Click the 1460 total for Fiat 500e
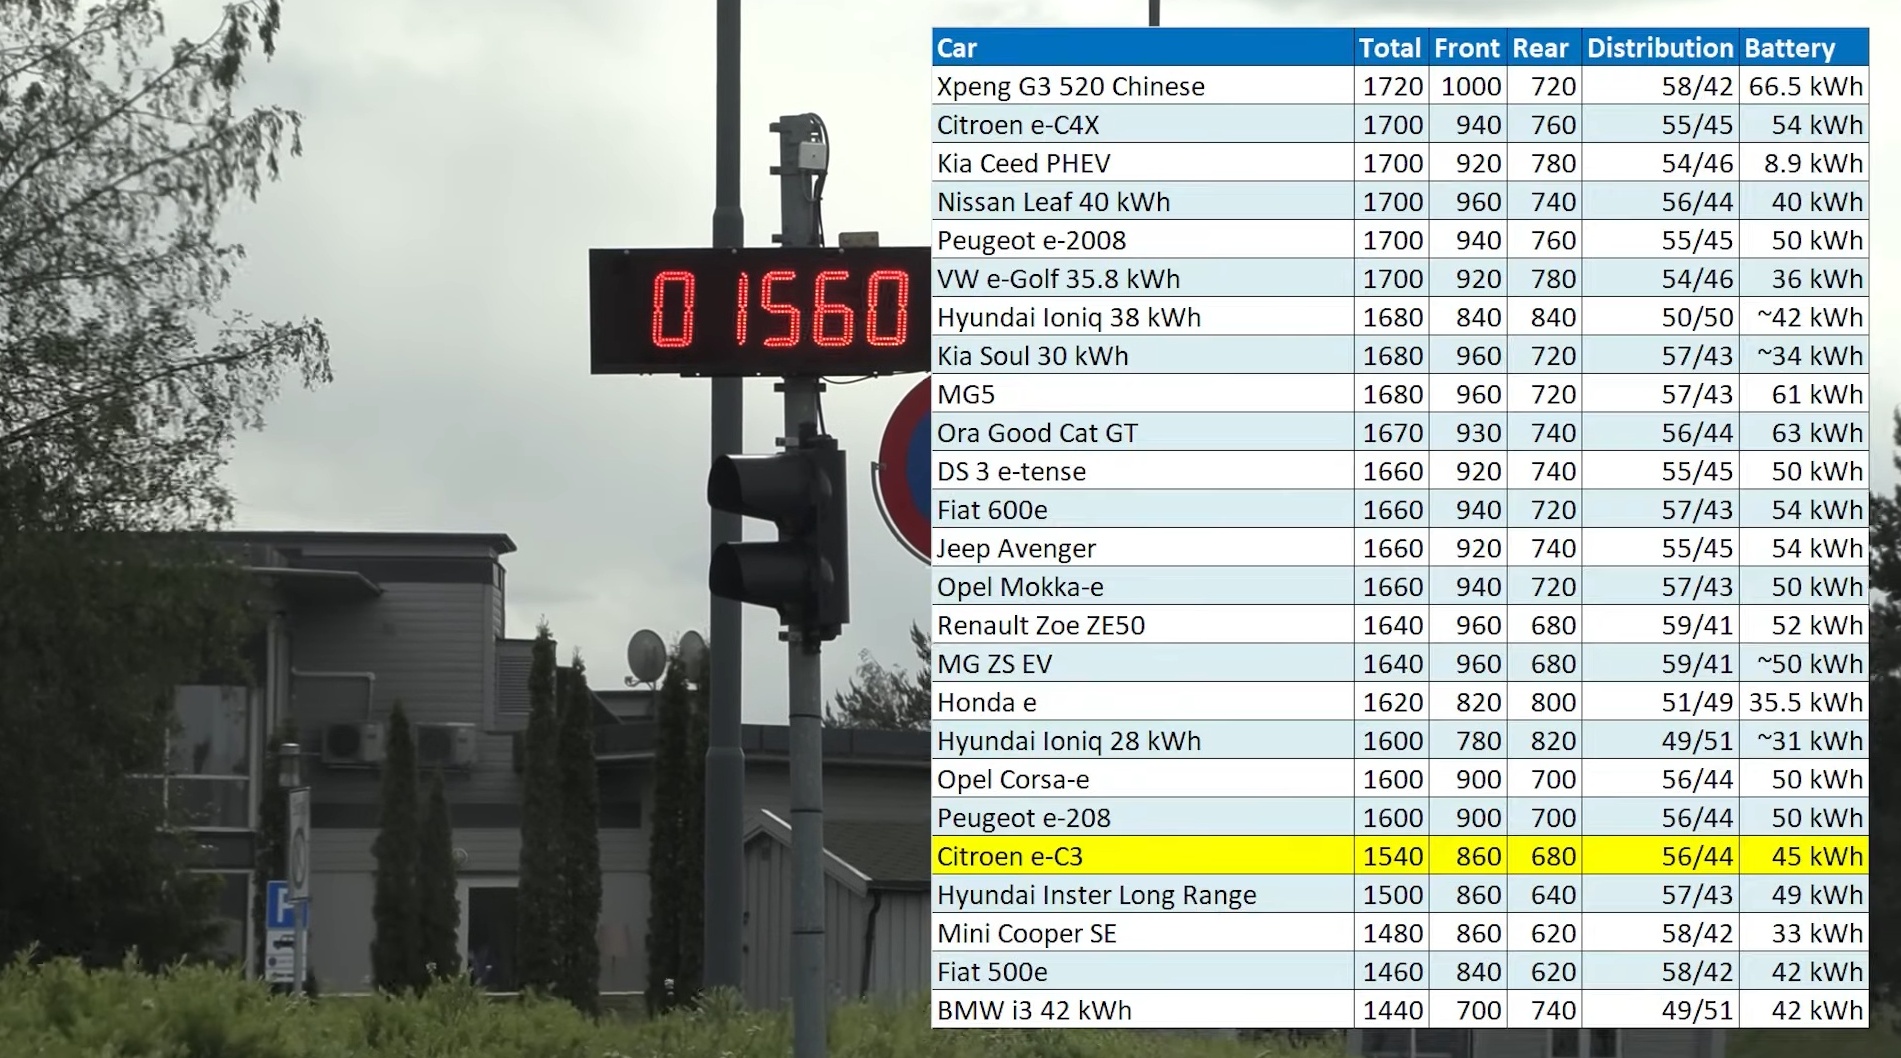Screen dimensions: 1901x1058 coord(1392,972)
